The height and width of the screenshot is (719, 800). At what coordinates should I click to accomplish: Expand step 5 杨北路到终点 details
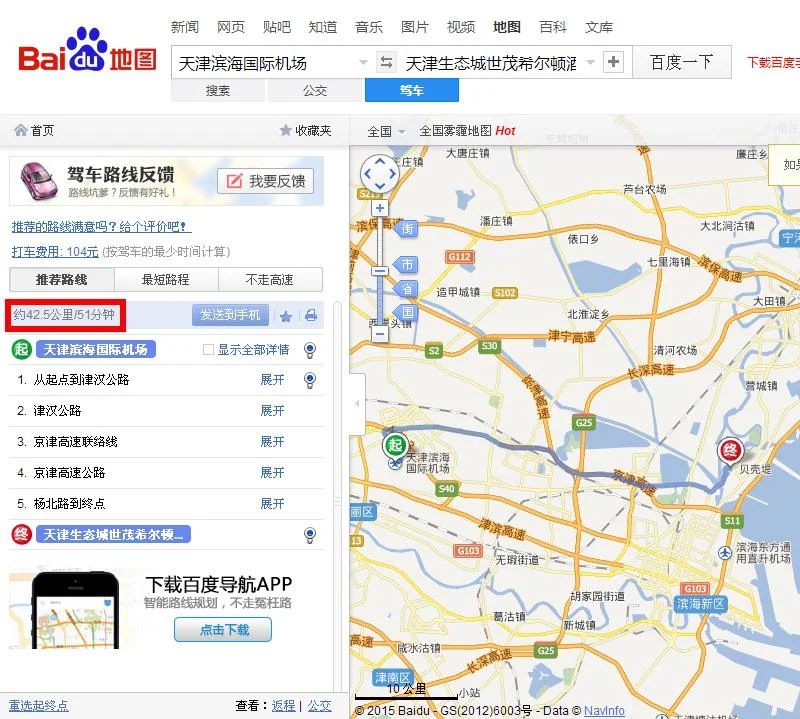tap(273, 503)
